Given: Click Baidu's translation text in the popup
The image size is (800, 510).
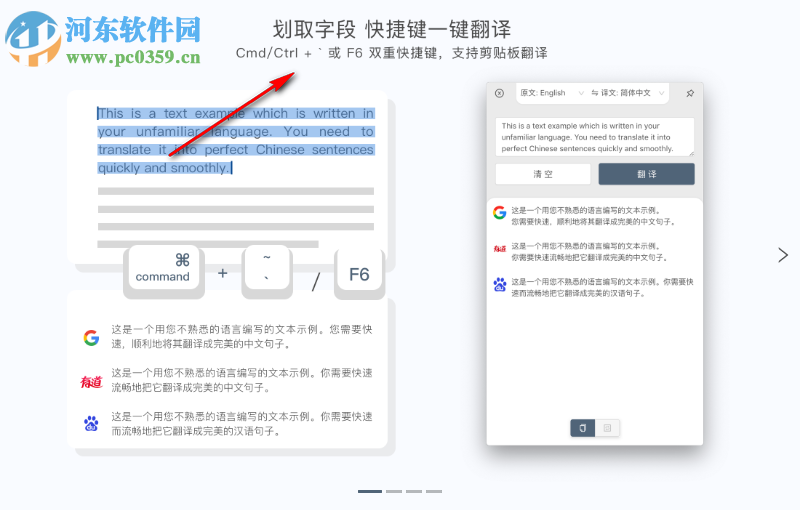Looking at the screenshot, I should pyautogui.click(x=603, y=287).
